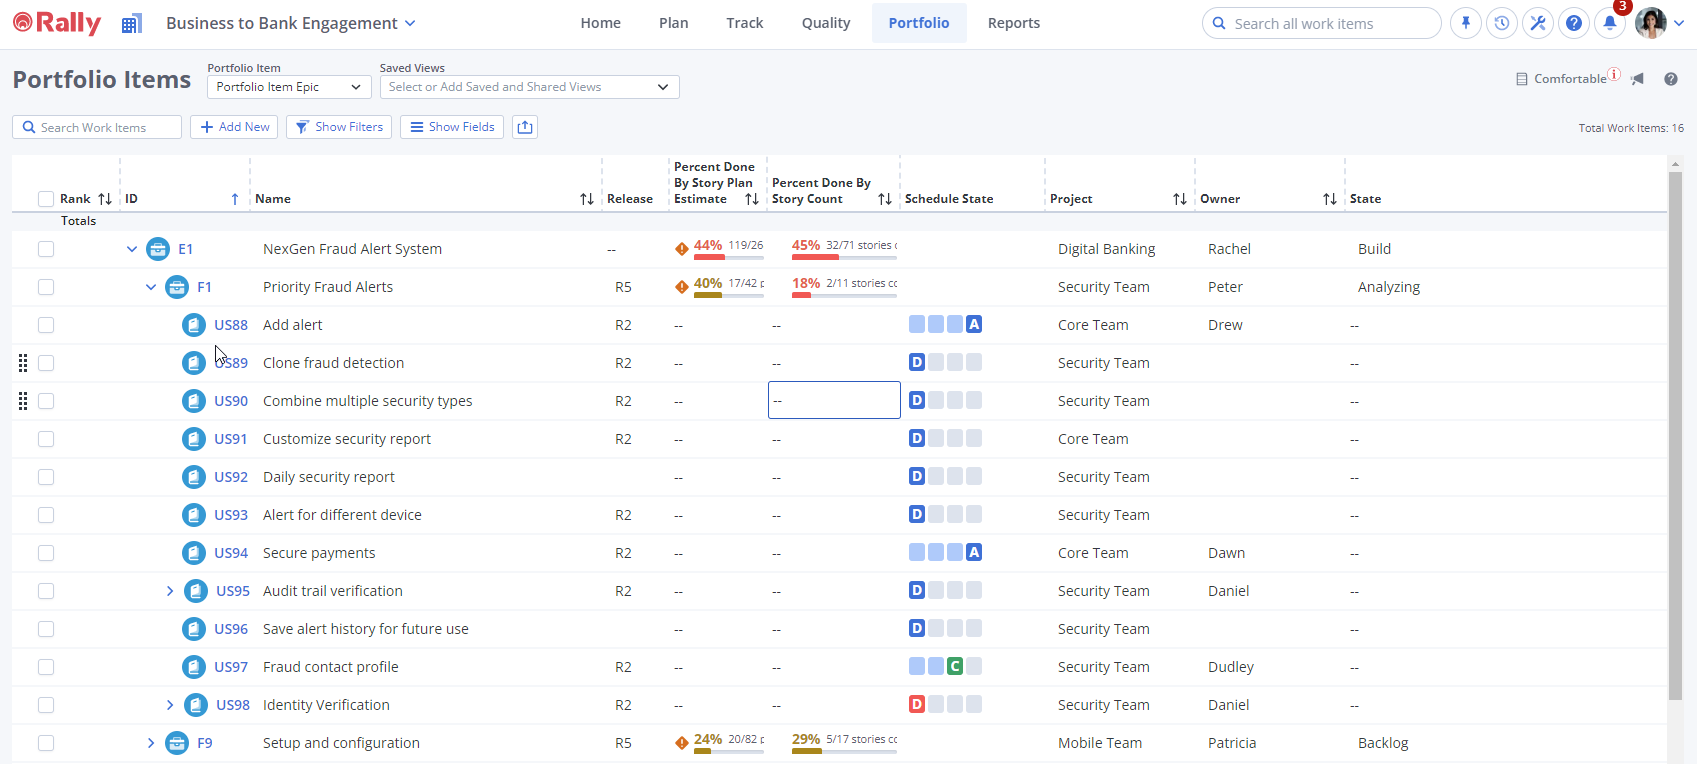Collapse the E1 epic row
Viewport: 1697px width, 764px height.
click(132, 249)
